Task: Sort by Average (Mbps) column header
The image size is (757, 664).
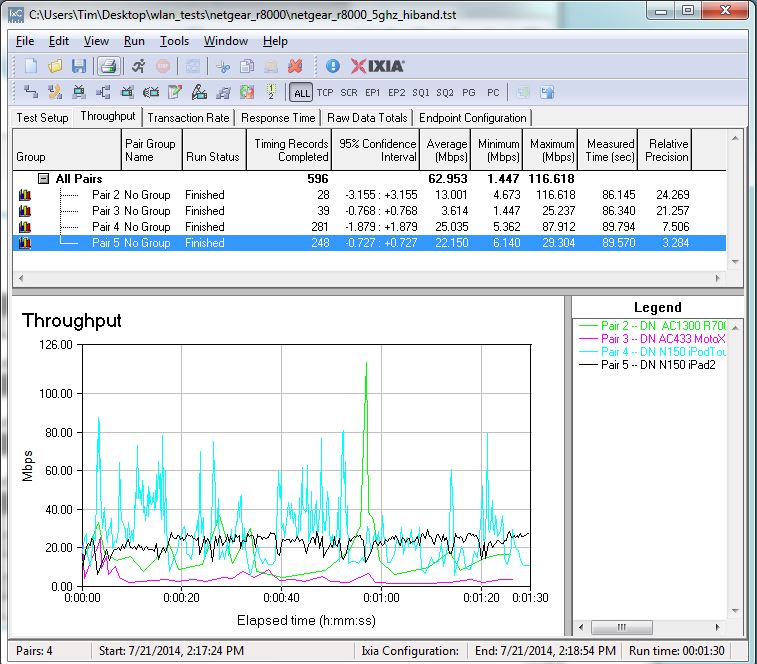Action: click(447, 150)
